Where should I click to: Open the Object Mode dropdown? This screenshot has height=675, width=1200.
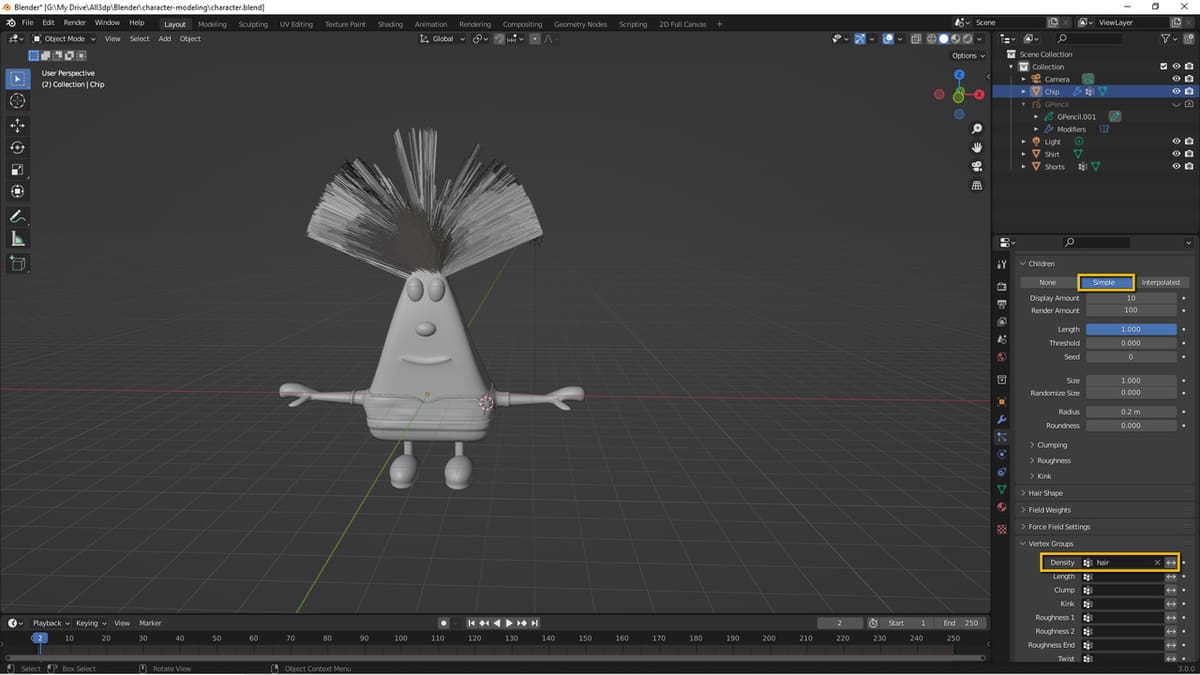point(64,39)
